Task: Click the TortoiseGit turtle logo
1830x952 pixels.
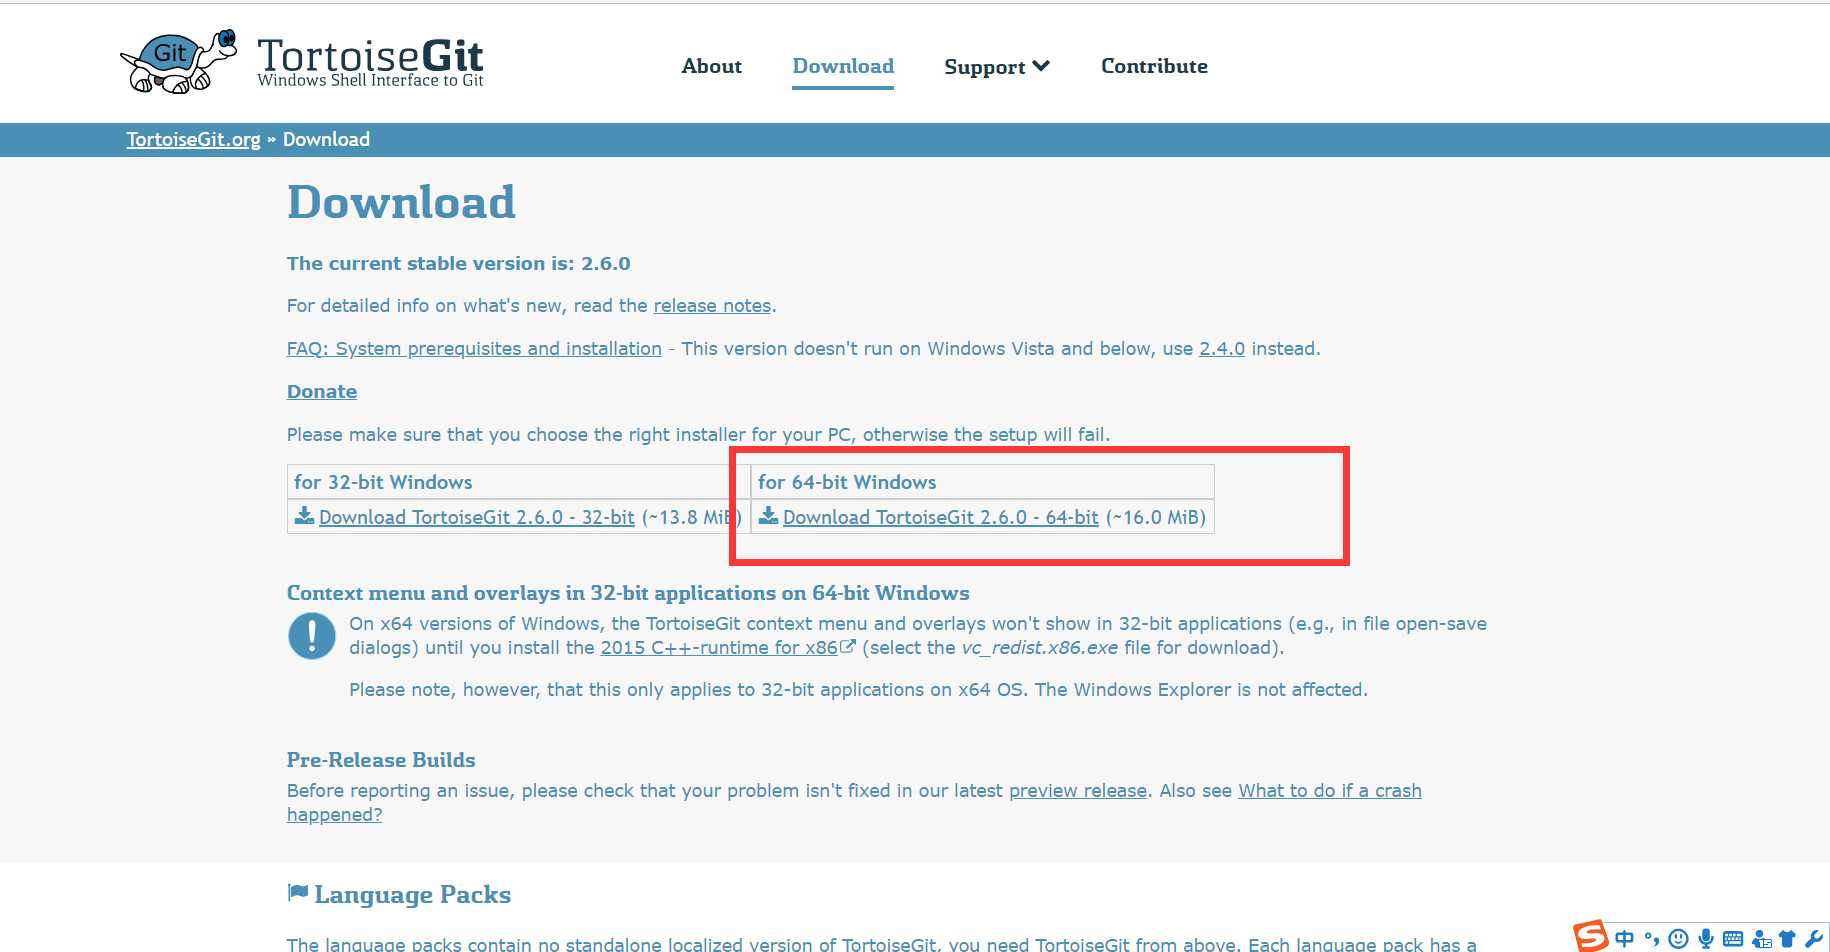Action: (x=178, y=62)
